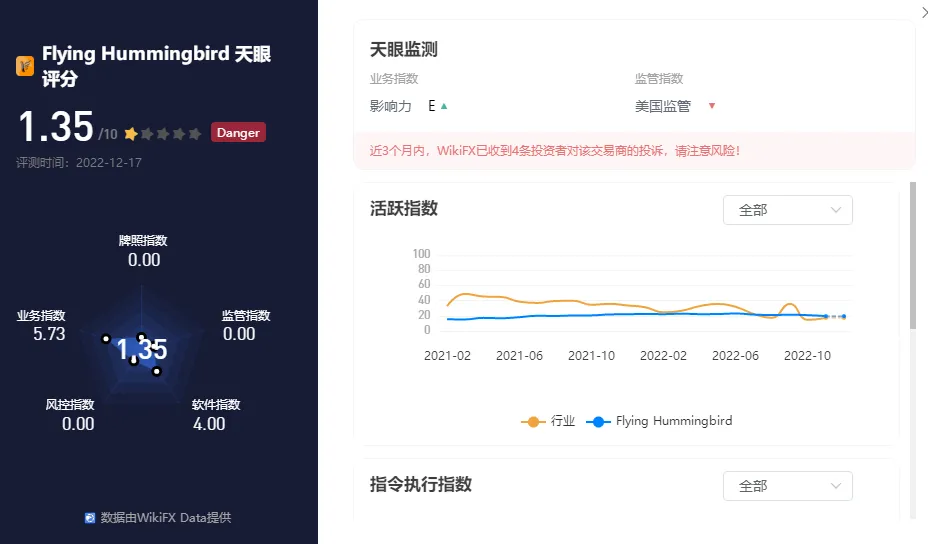
Task: Open the 指令执行指数 全部 dropdown
Action: pos(788,486)
